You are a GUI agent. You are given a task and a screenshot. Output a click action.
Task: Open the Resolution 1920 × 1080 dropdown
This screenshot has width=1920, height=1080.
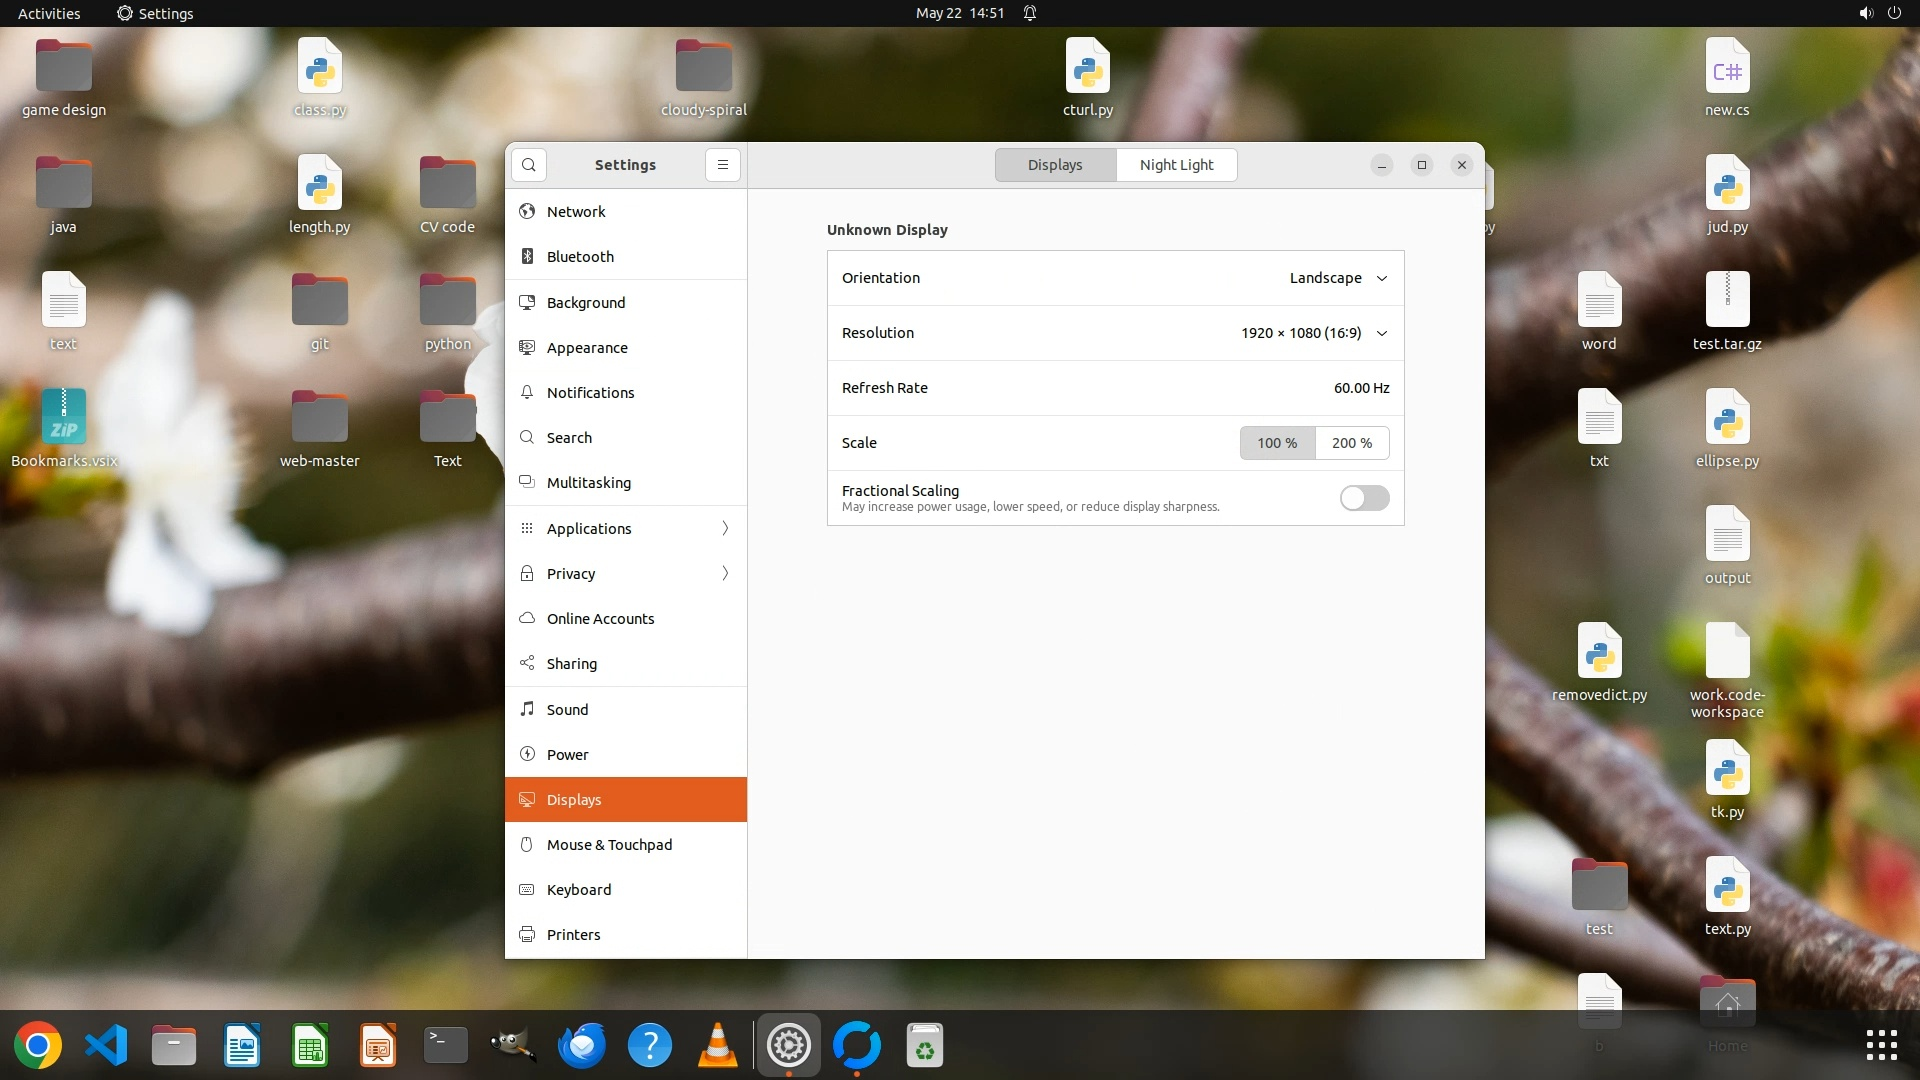(x=1314, y=333)
